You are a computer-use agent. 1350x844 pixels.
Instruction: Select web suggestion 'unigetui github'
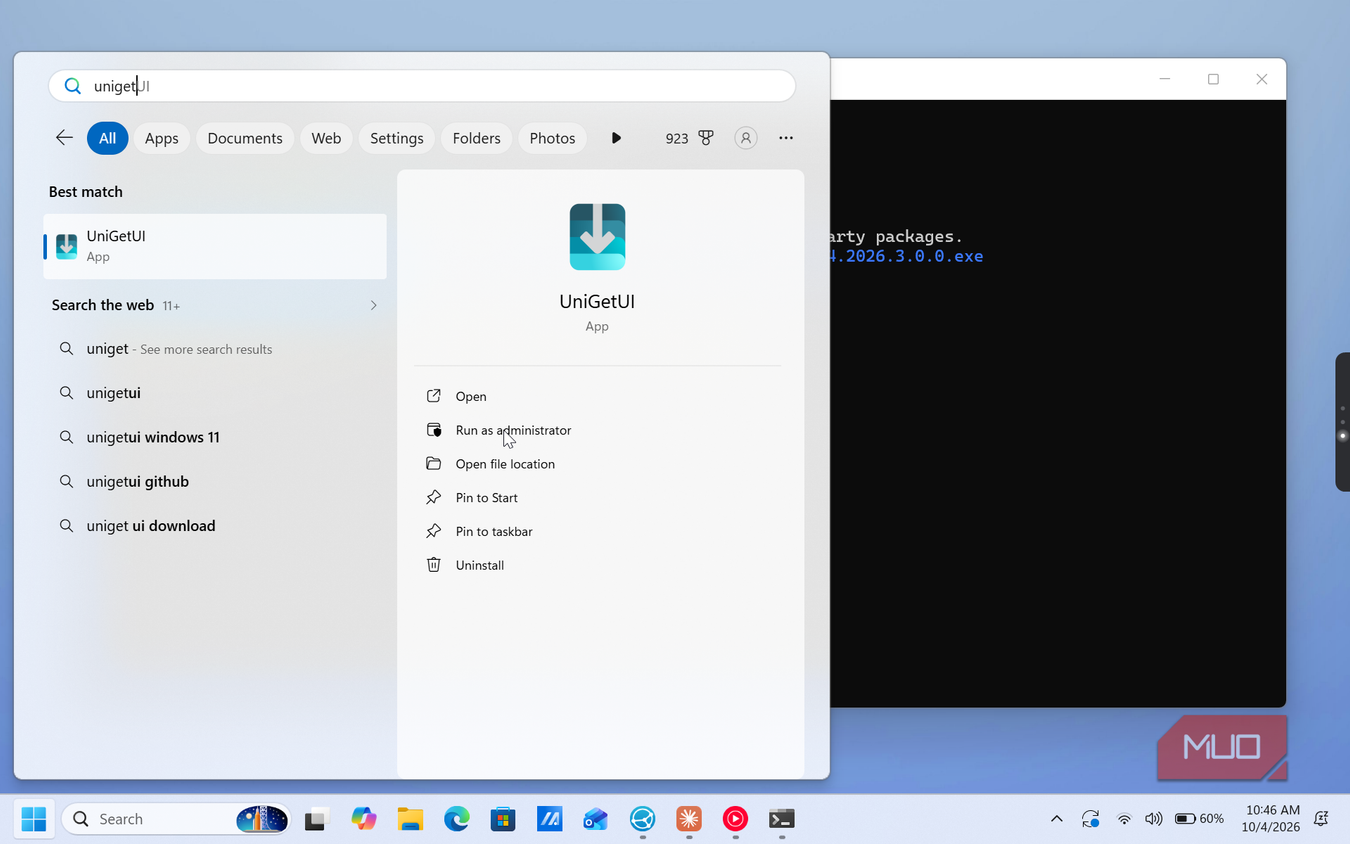[x=215, y=481]
